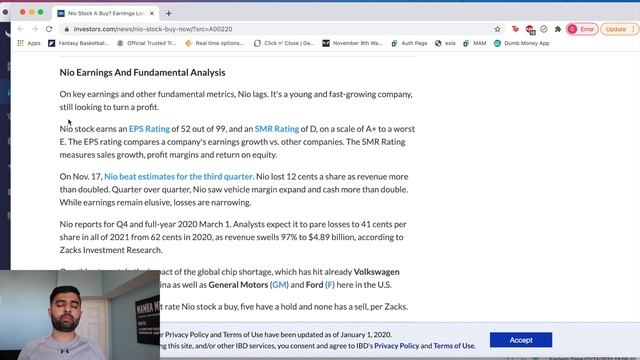
Task: Open the Nio beat estimates link
Action: (178, 176)
